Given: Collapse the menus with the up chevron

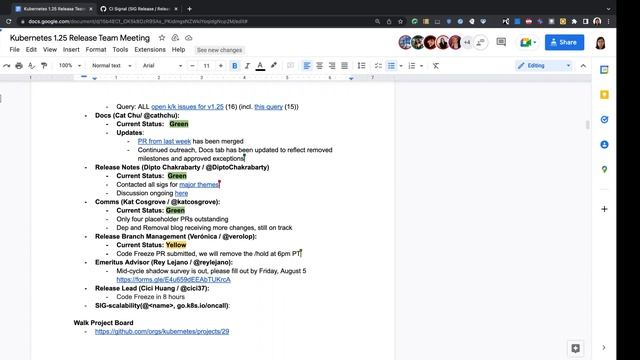Looking at the screenshot, I should [x=583, y=66].
